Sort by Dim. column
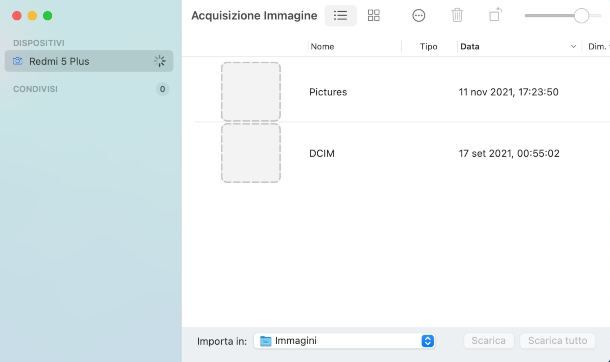Viewport: 610px width, 362px height. (x=598, y=47)
